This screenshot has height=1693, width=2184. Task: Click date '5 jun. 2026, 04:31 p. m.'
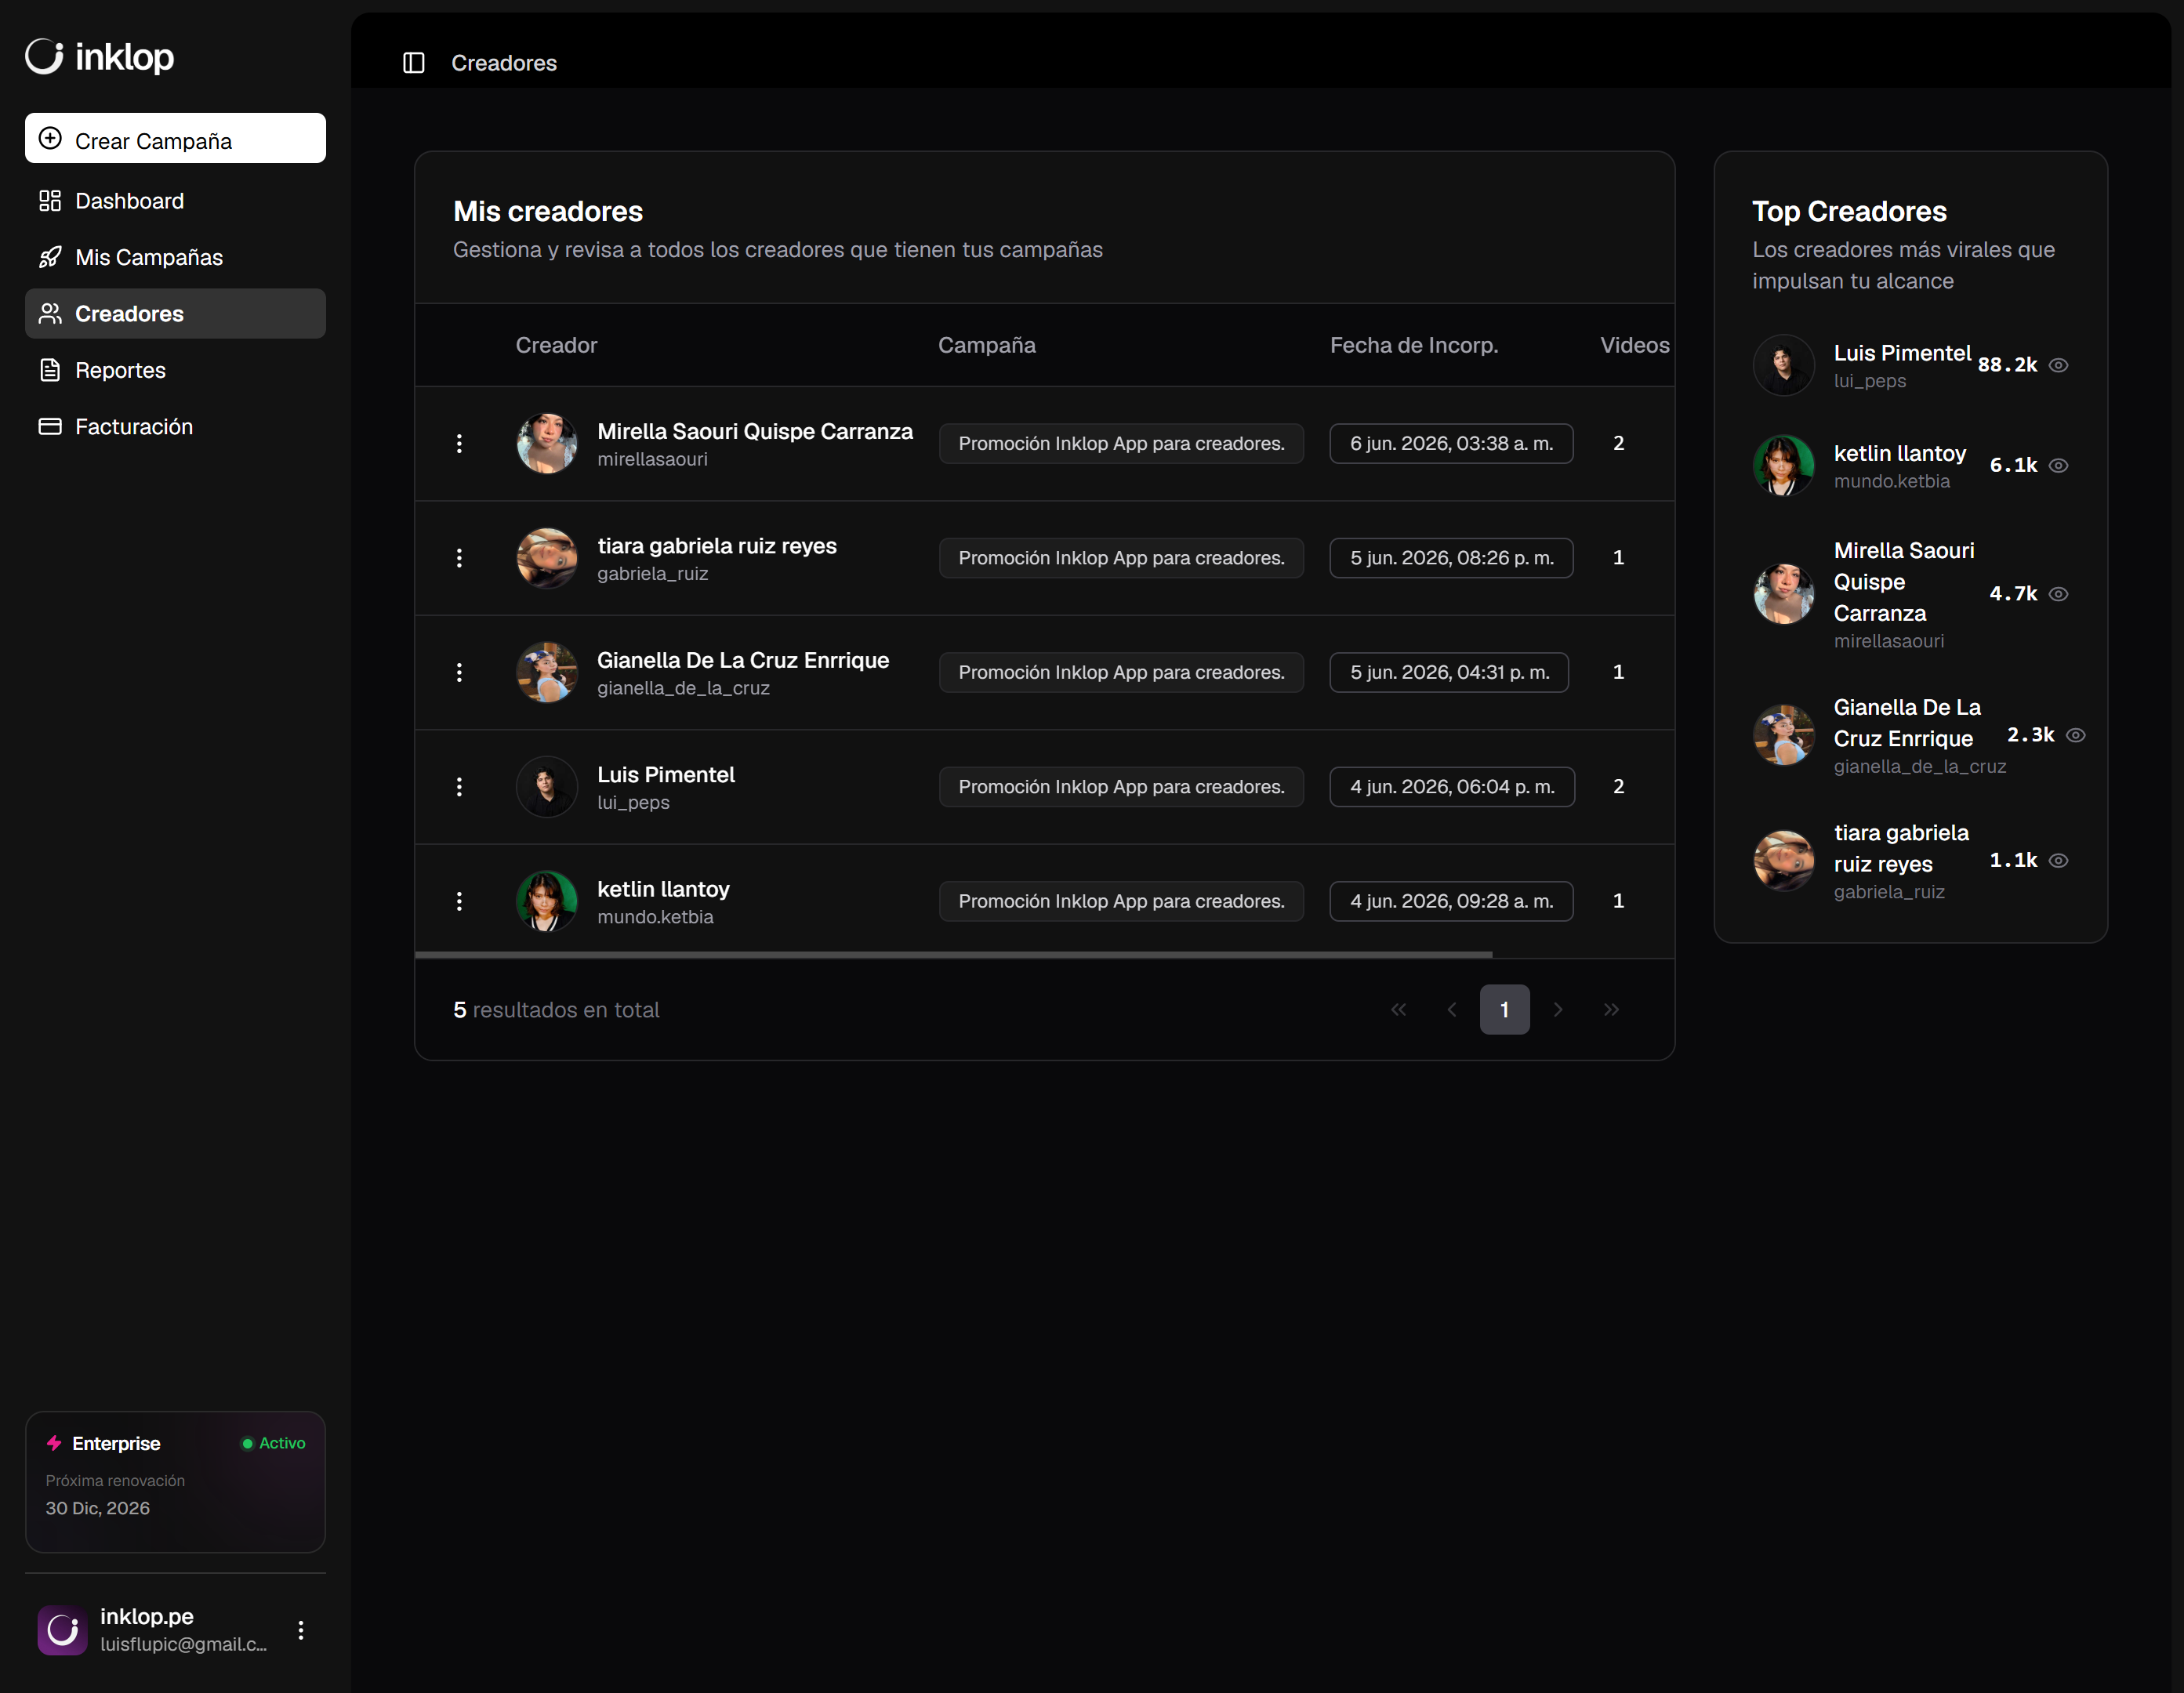coord(1449,672)
